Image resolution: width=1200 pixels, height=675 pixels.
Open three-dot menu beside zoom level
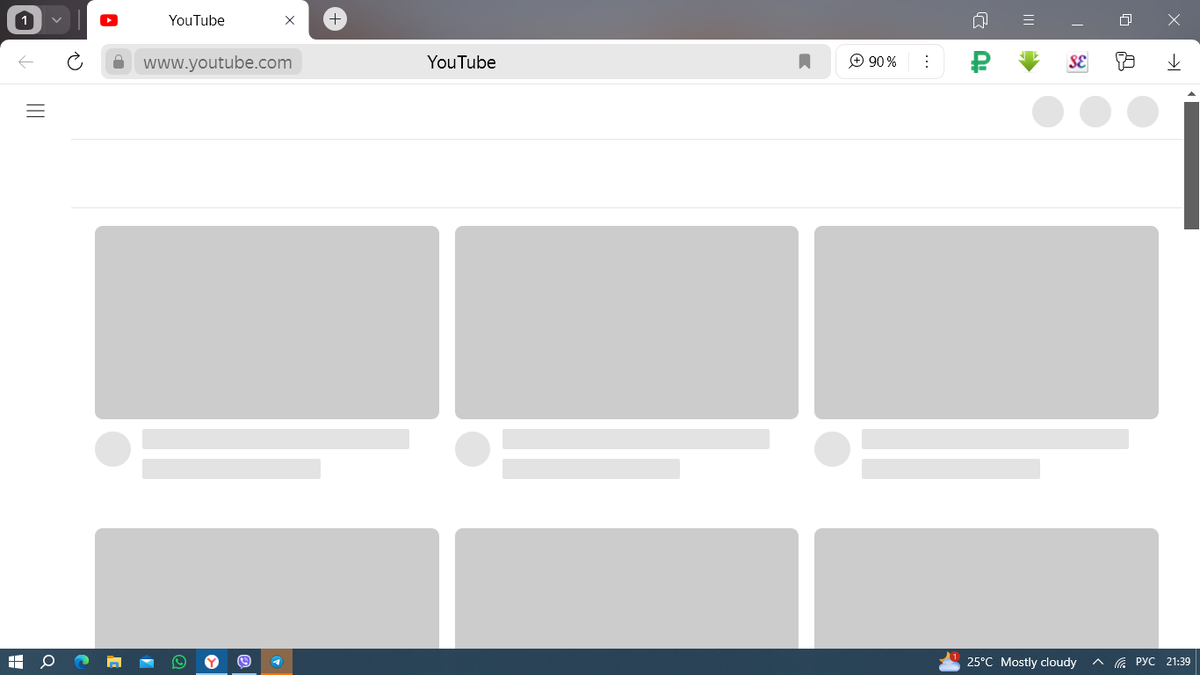(926, 62)
